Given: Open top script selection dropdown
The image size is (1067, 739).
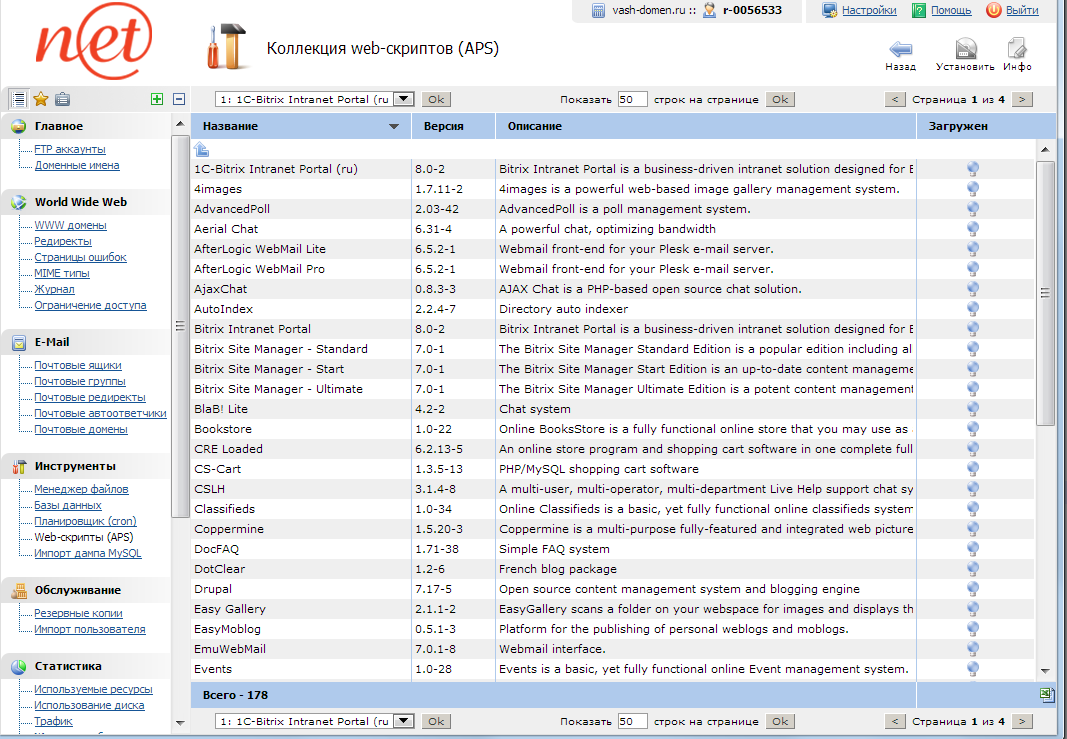Looking at the screenshot, I should [x=403, y=99].
